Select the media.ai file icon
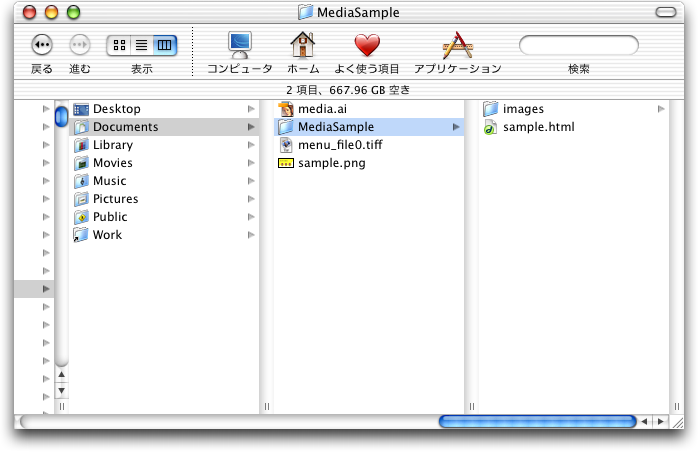698x452 pixels. point(286,109)
